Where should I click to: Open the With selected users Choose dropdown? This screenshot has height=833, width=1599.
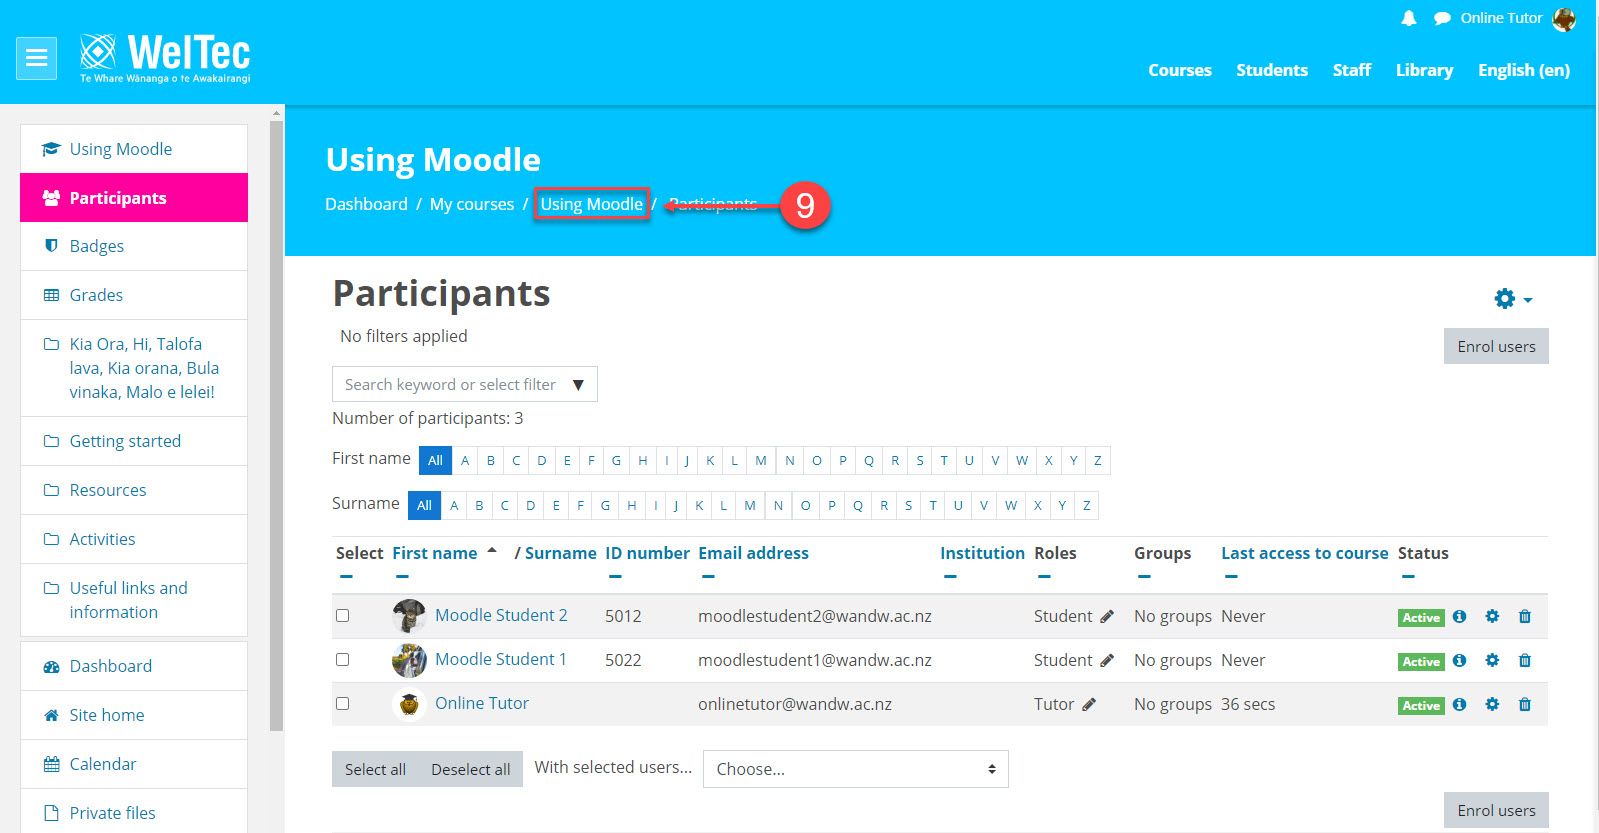click(x=855, y=769)
